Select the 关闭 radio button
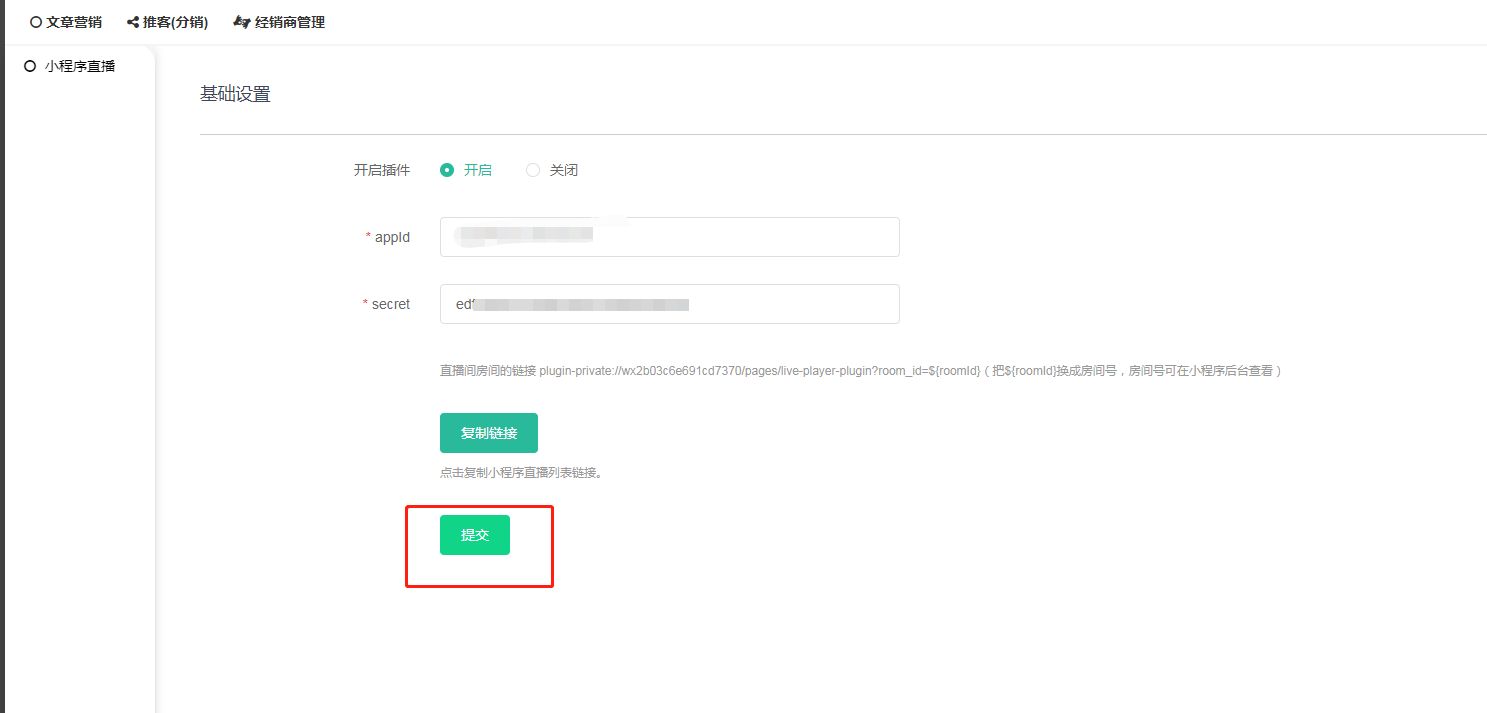Screen dimensions: 1487x713 tap(533, 170)
